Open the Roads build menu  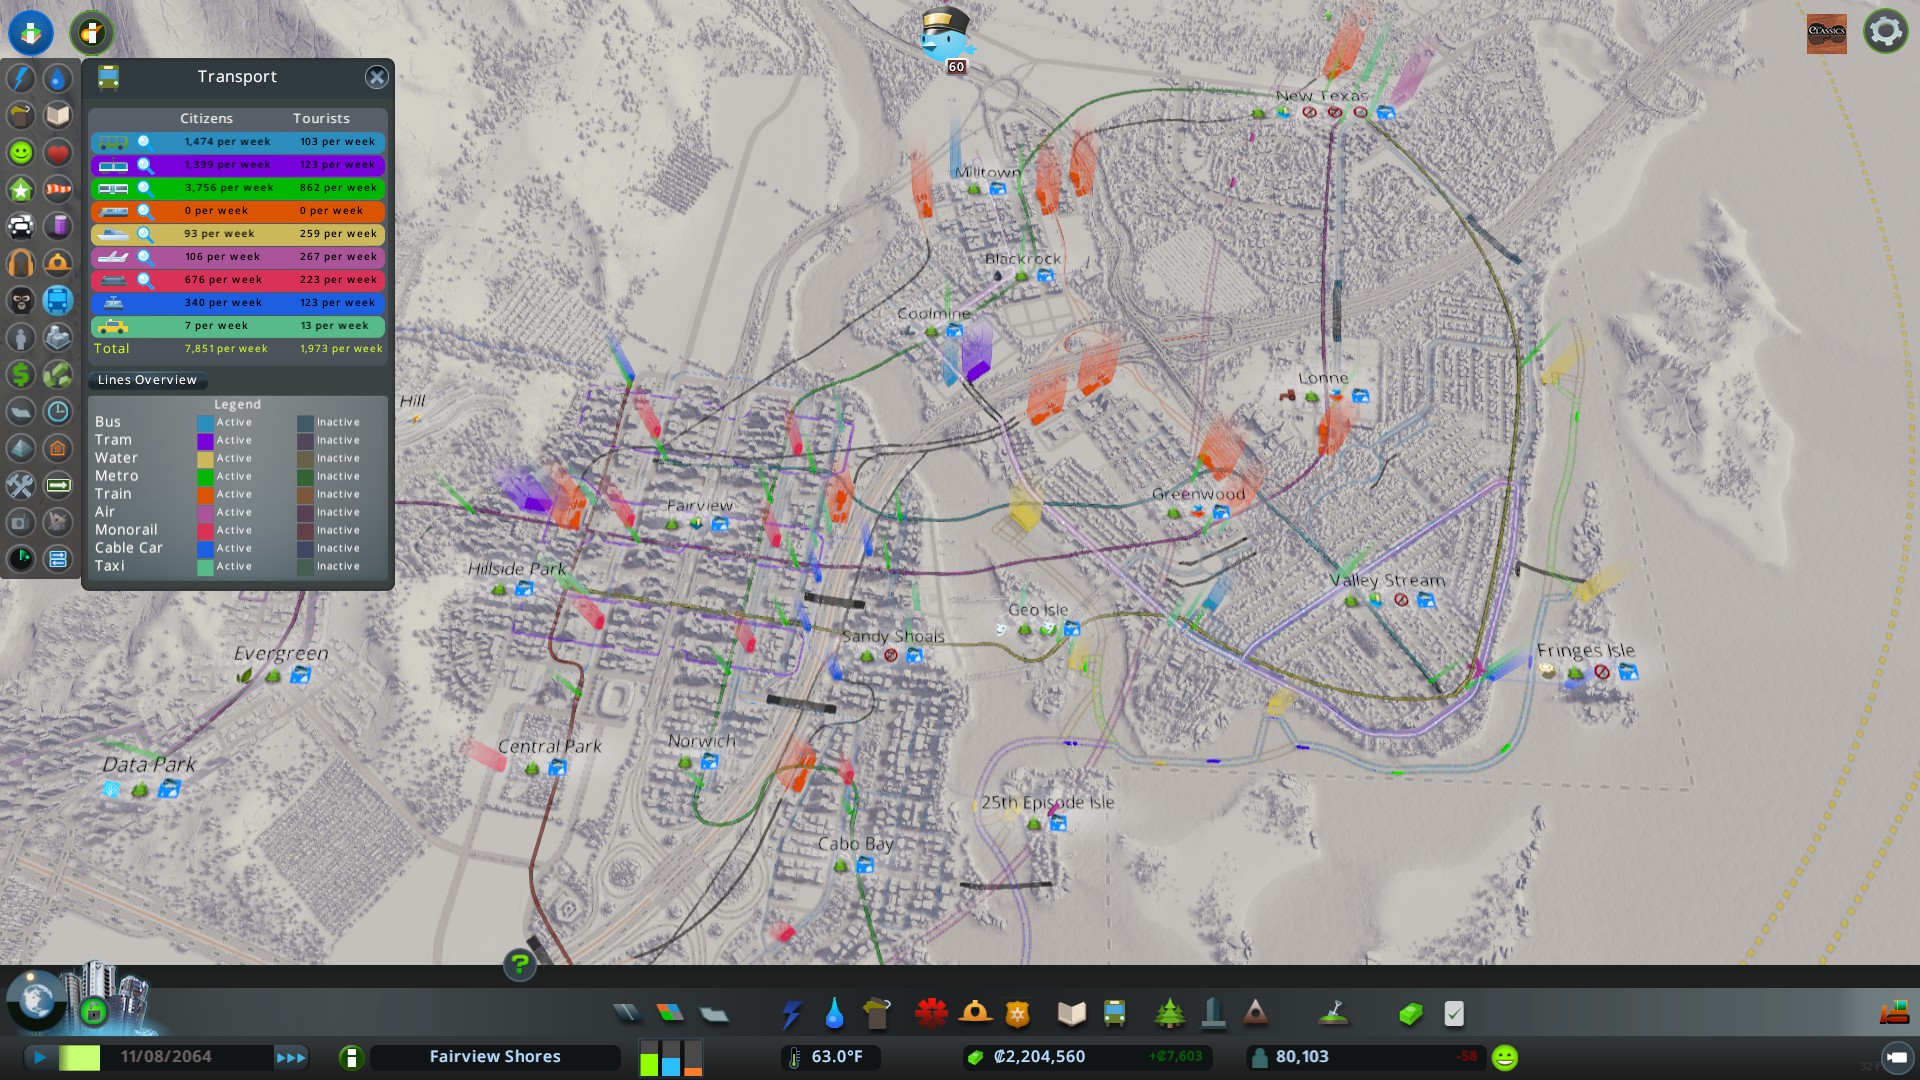(x=628, y=1014)
